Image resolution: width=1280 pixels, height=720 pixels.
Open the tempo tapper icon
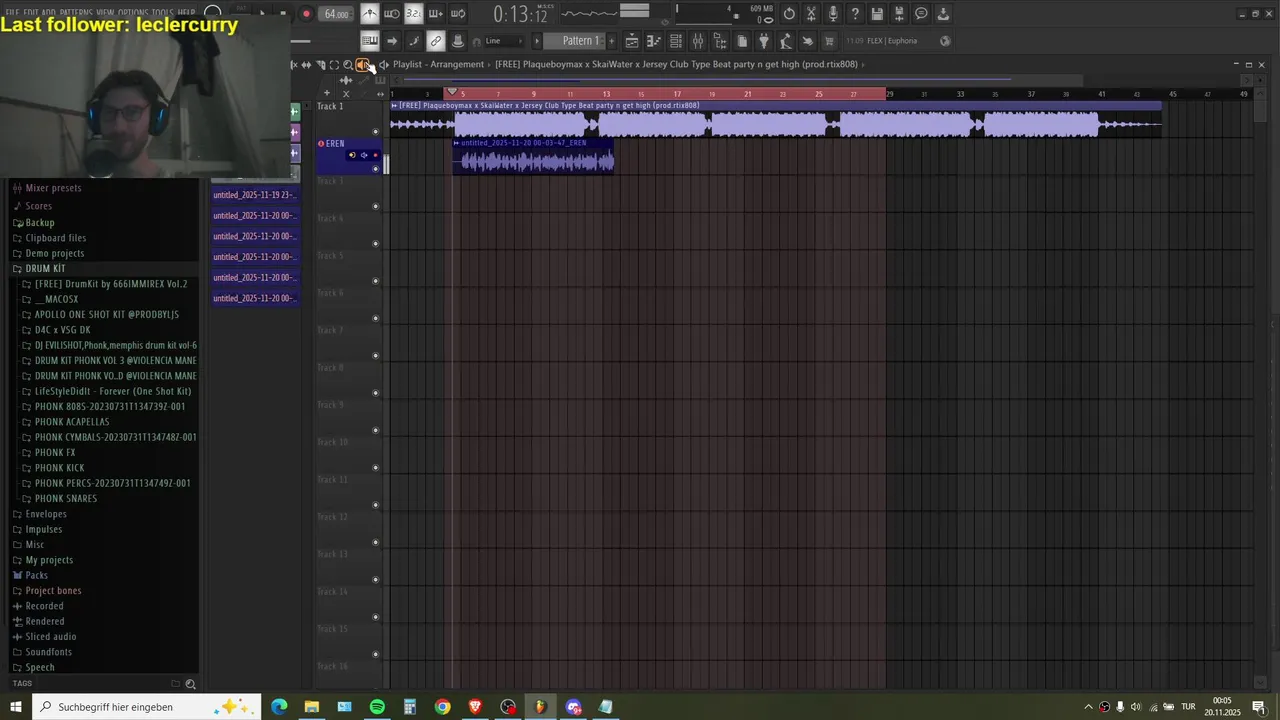(x=786, y=41)
